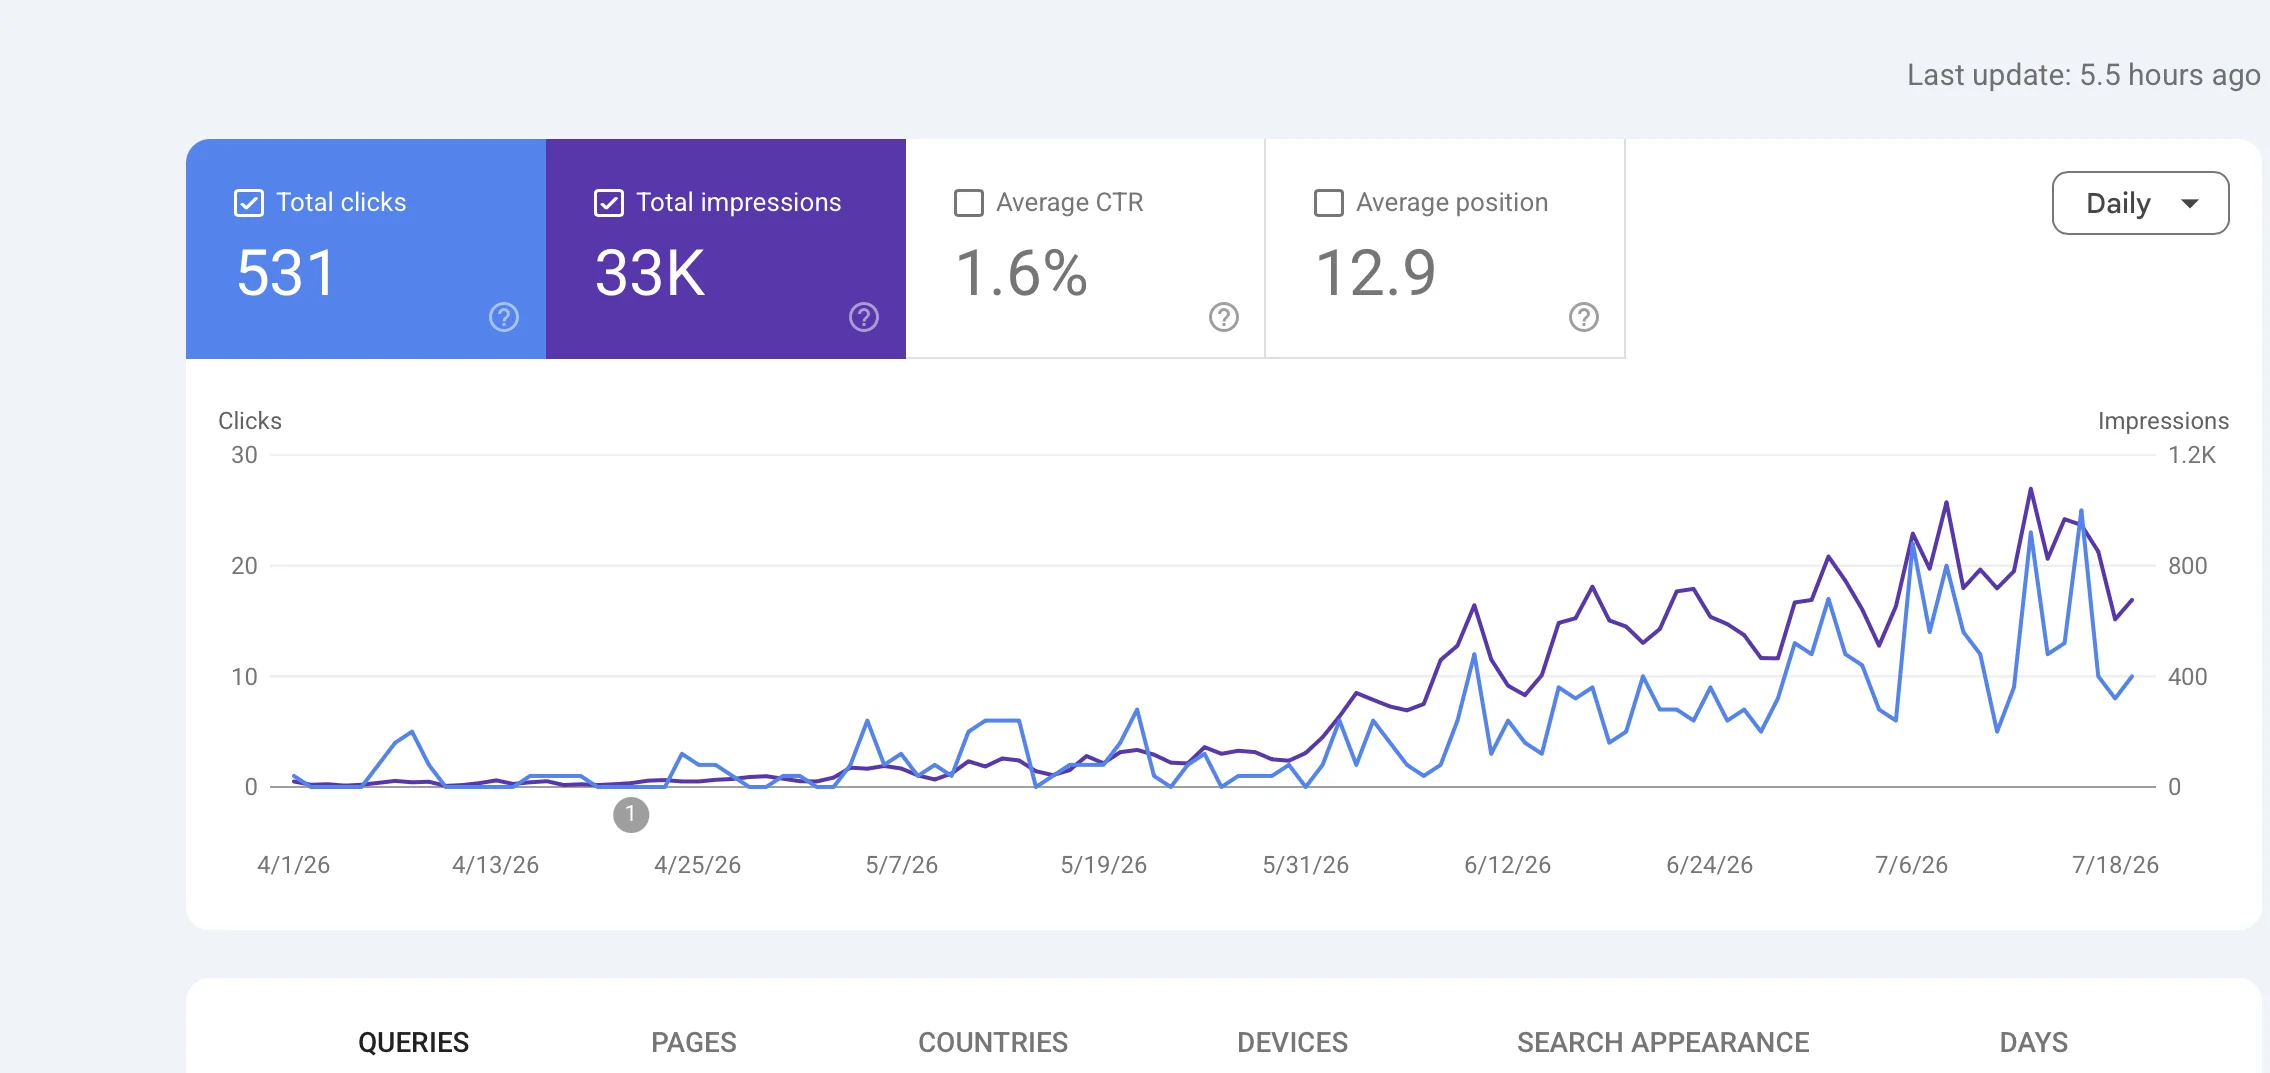Click the annotation marker 1 on chart
Image resolution: width=2270 pixels, height=1073 pixels.
tap(631, 815)
